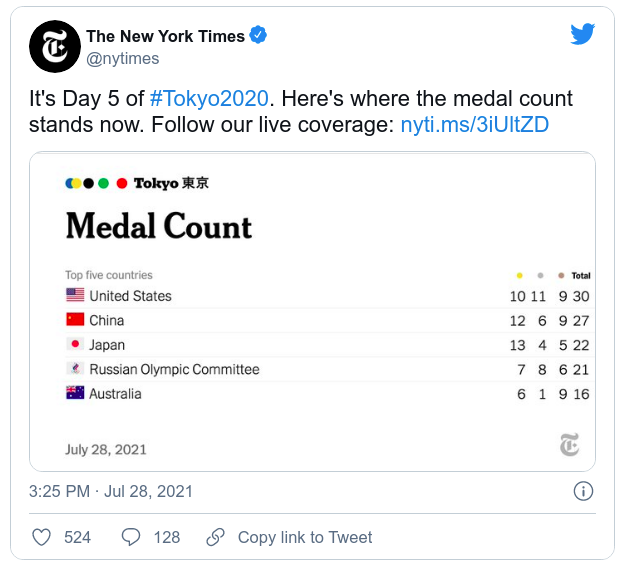Open the tweet info icon
The height and width of the screenshot is (569, 622).
[x=582, y=491]
